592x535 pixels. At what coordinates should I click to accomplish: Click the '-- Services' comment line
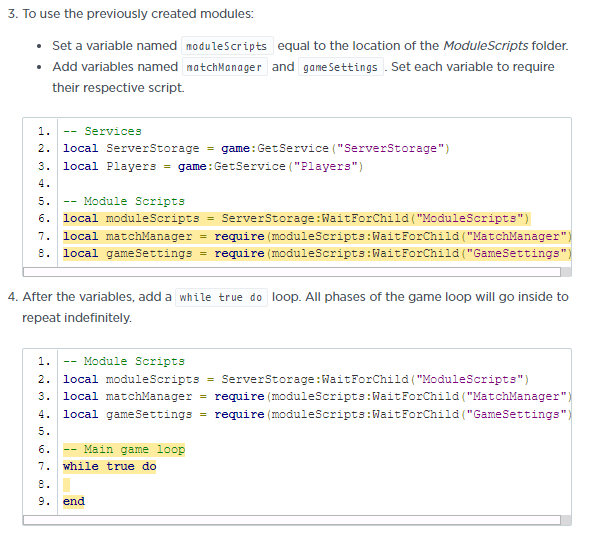tap(102, 131)
